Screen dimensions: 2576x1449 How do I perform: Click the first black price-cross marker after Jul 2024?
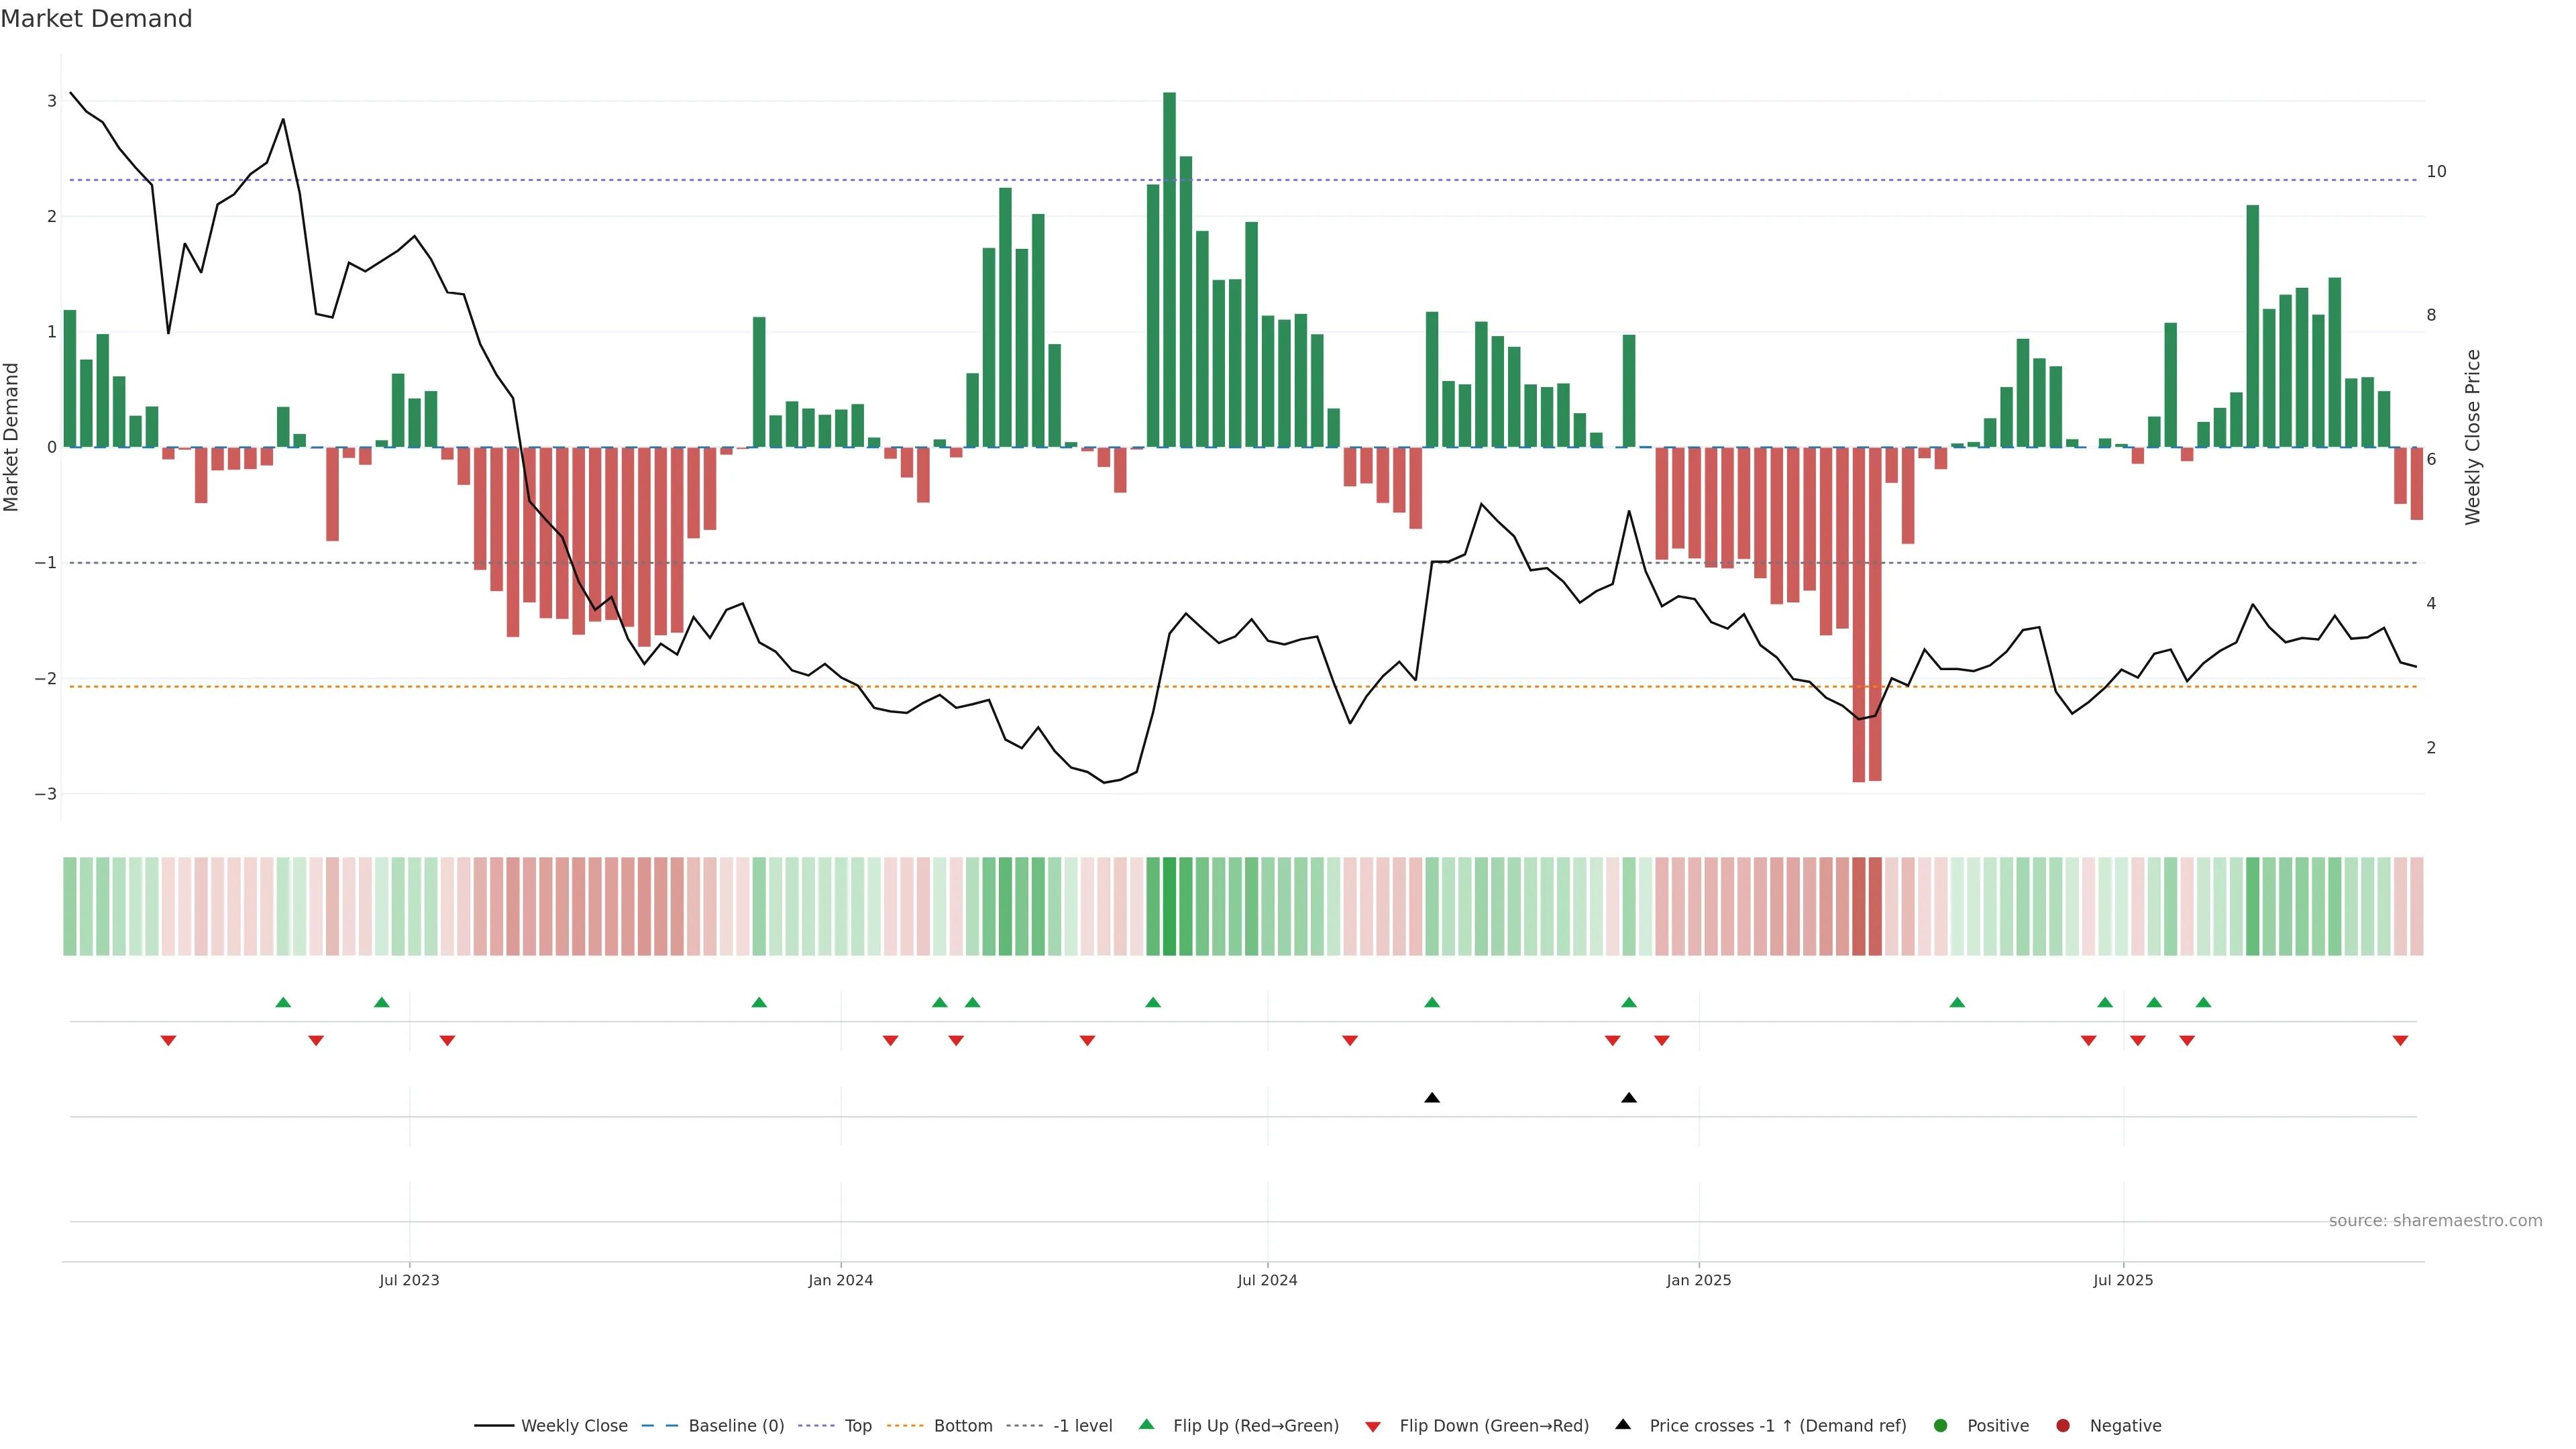tap(1432, 1098)
